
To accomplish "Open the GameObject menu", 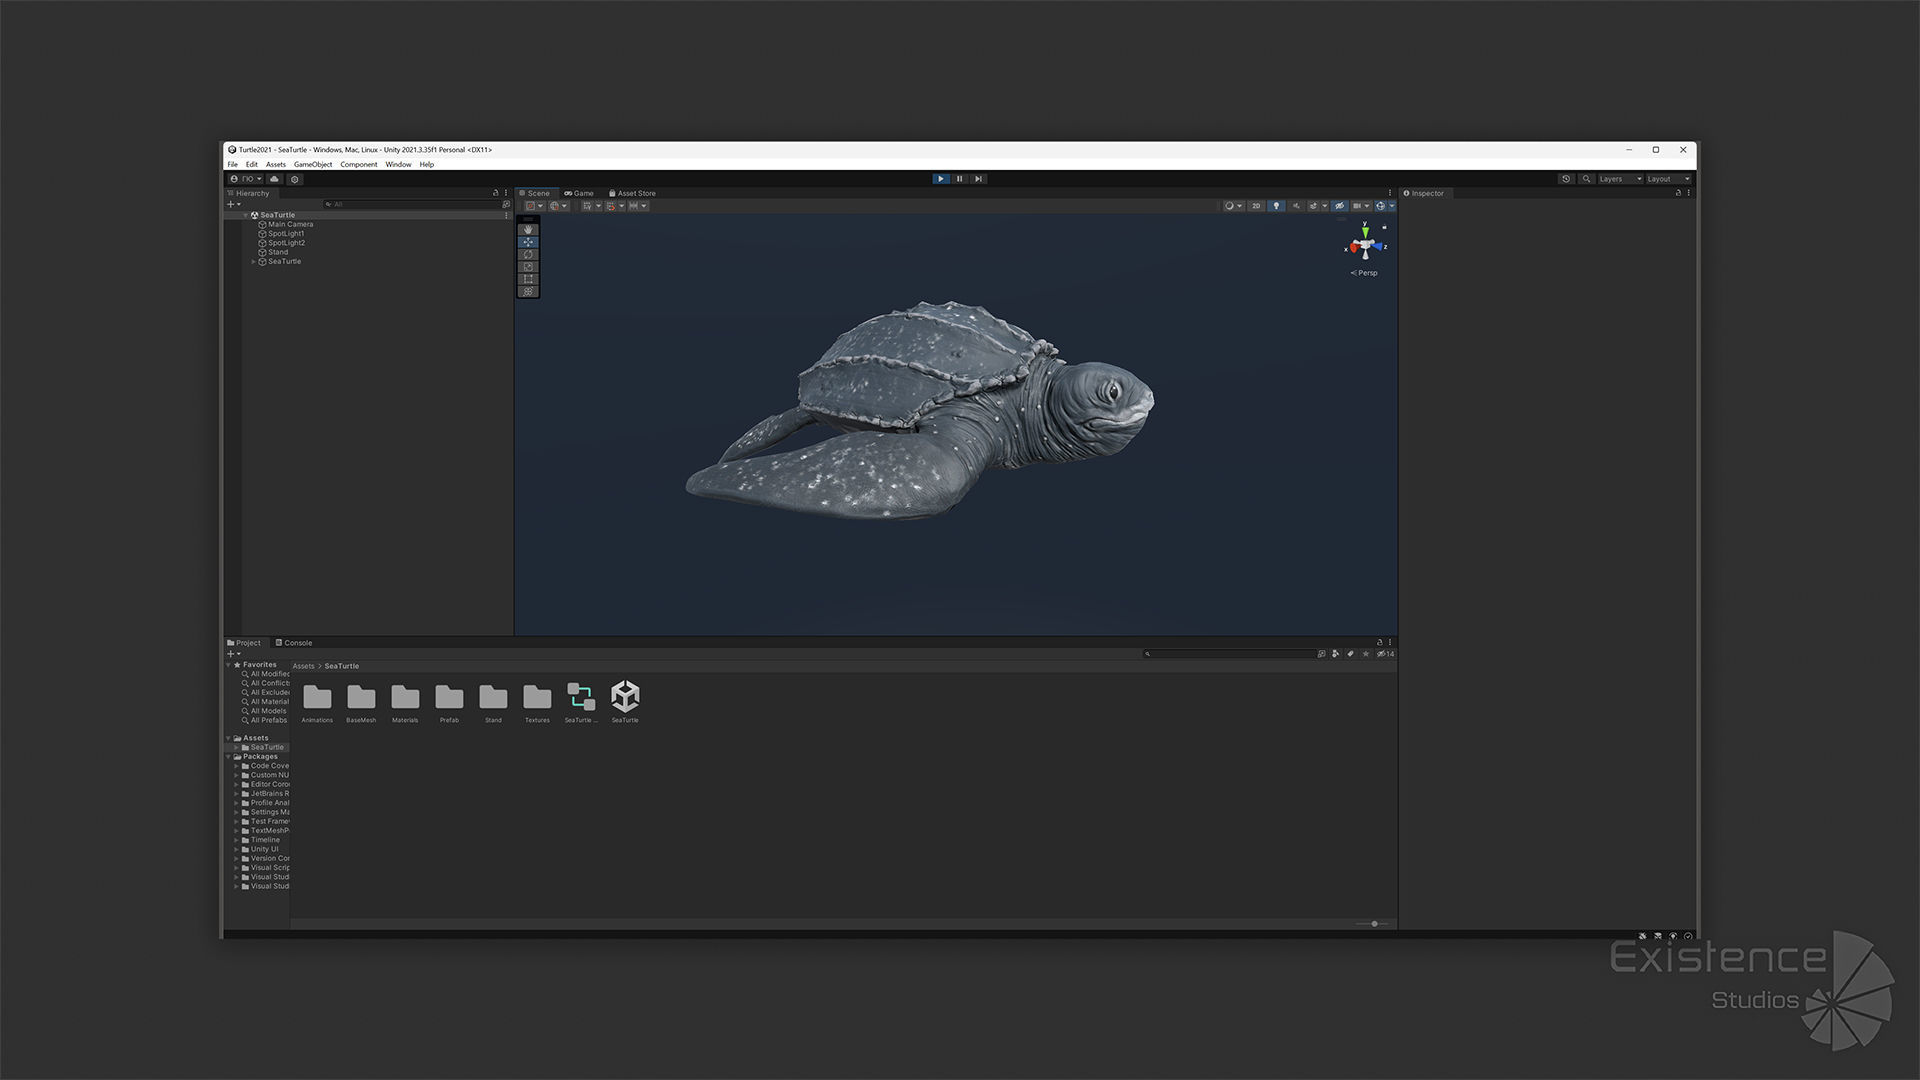I will 312,165.
